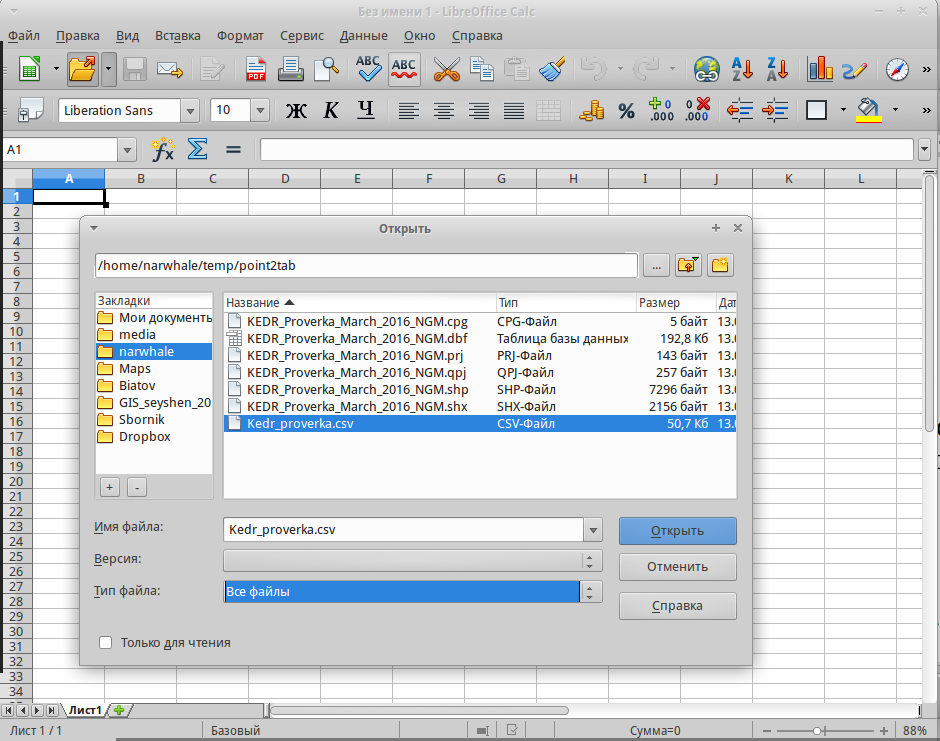Expand the Liberation Sans font dropdown
940x741 pixels.
189,110
